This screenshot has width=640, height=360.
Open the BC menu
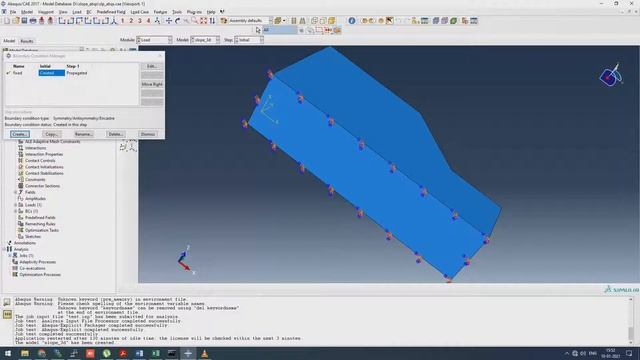[x=89, y=12]
